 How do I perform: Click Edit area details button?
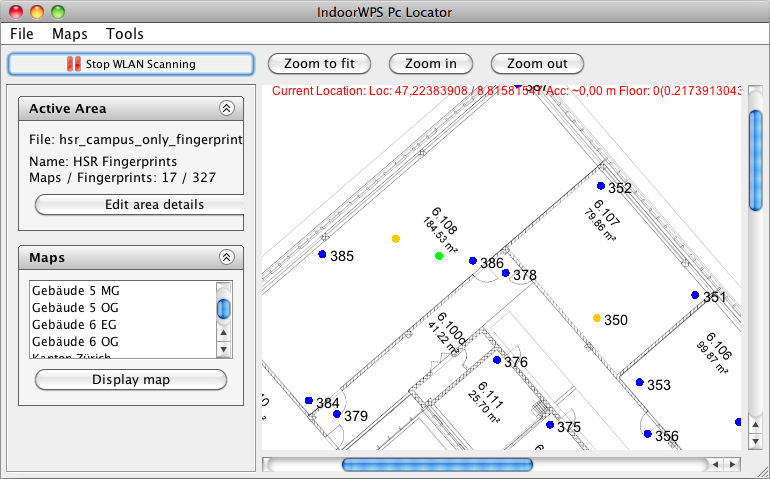click(x=140, y=204)
